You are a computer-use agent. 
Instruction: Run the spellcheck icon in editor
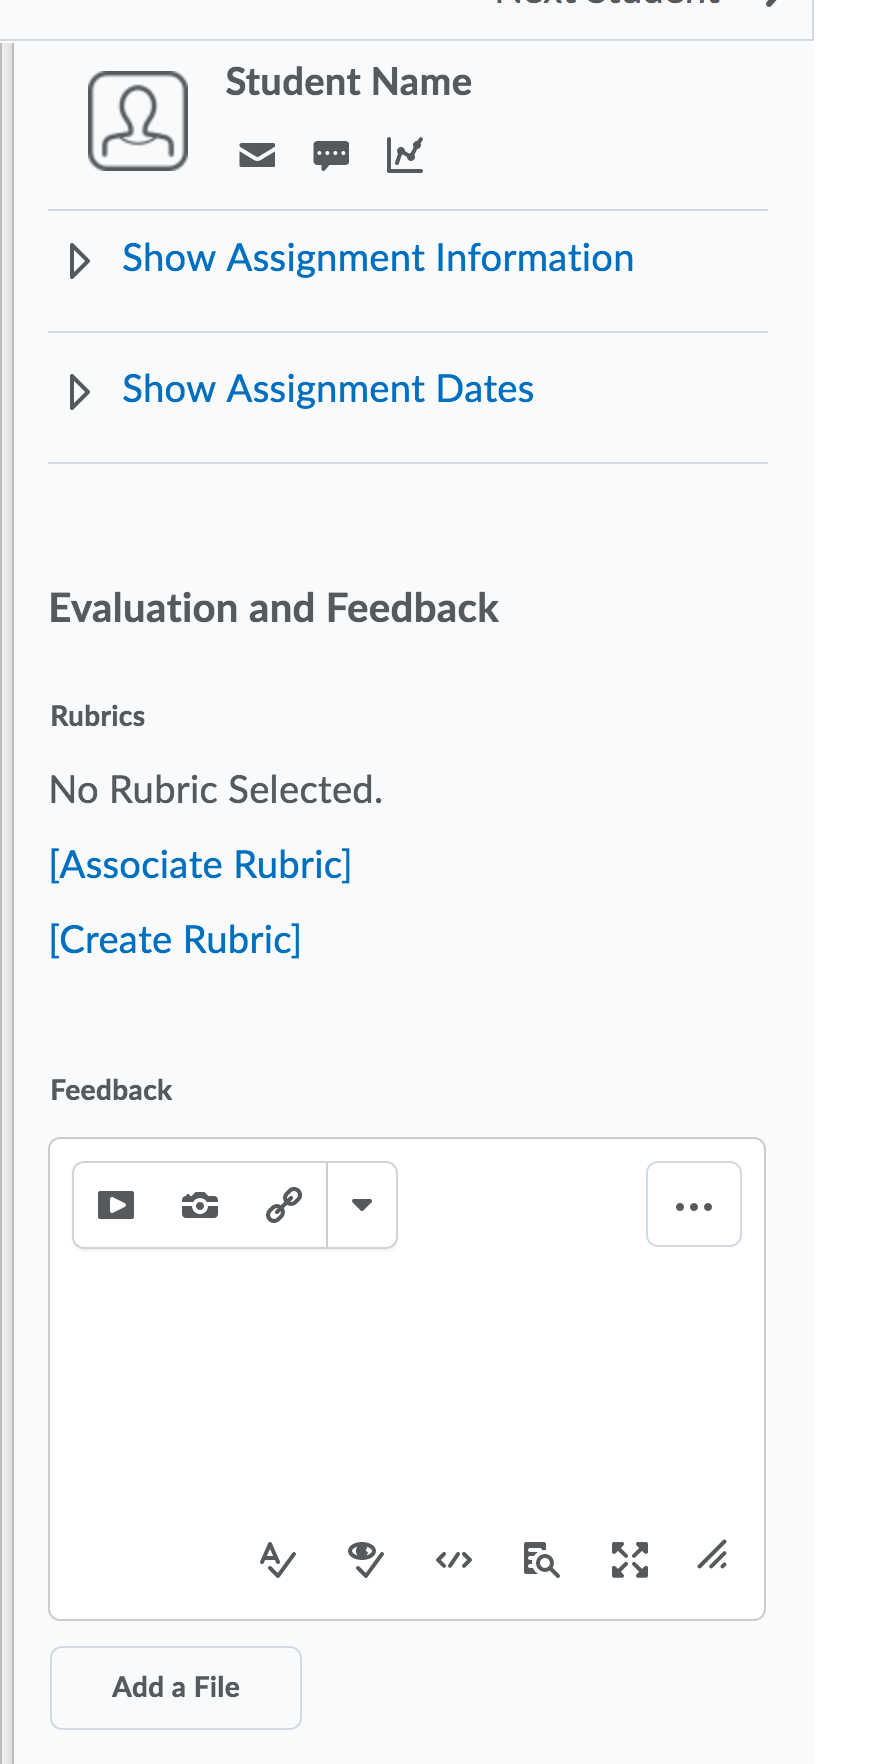coord(277,1559)
